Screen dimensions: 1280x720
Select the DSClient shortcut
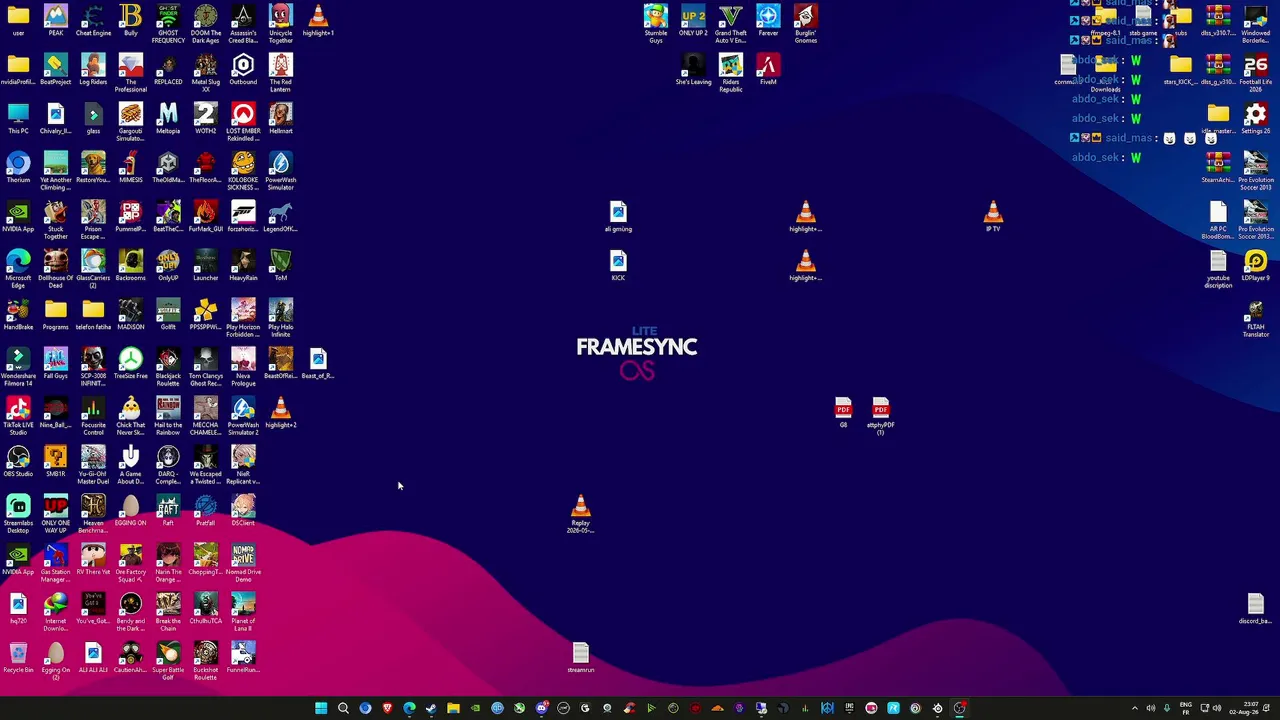click(x=243, y=511)
